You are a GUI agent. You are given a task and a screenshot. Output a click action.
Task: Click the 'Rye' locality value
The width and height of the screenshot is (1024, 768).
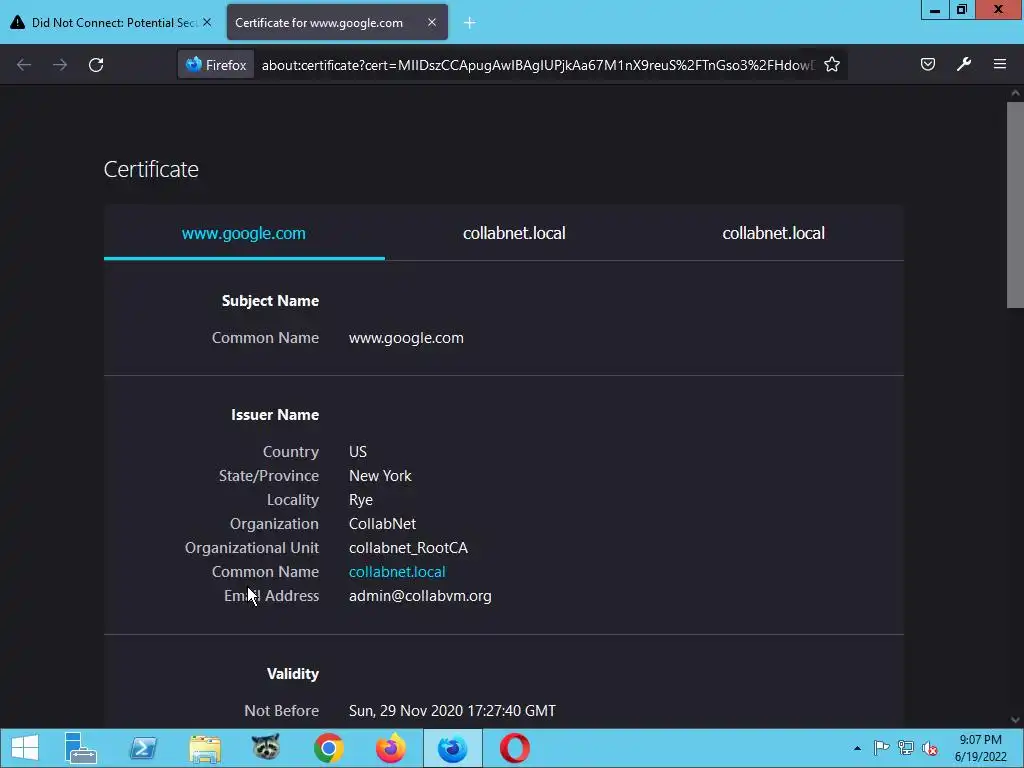360,500
